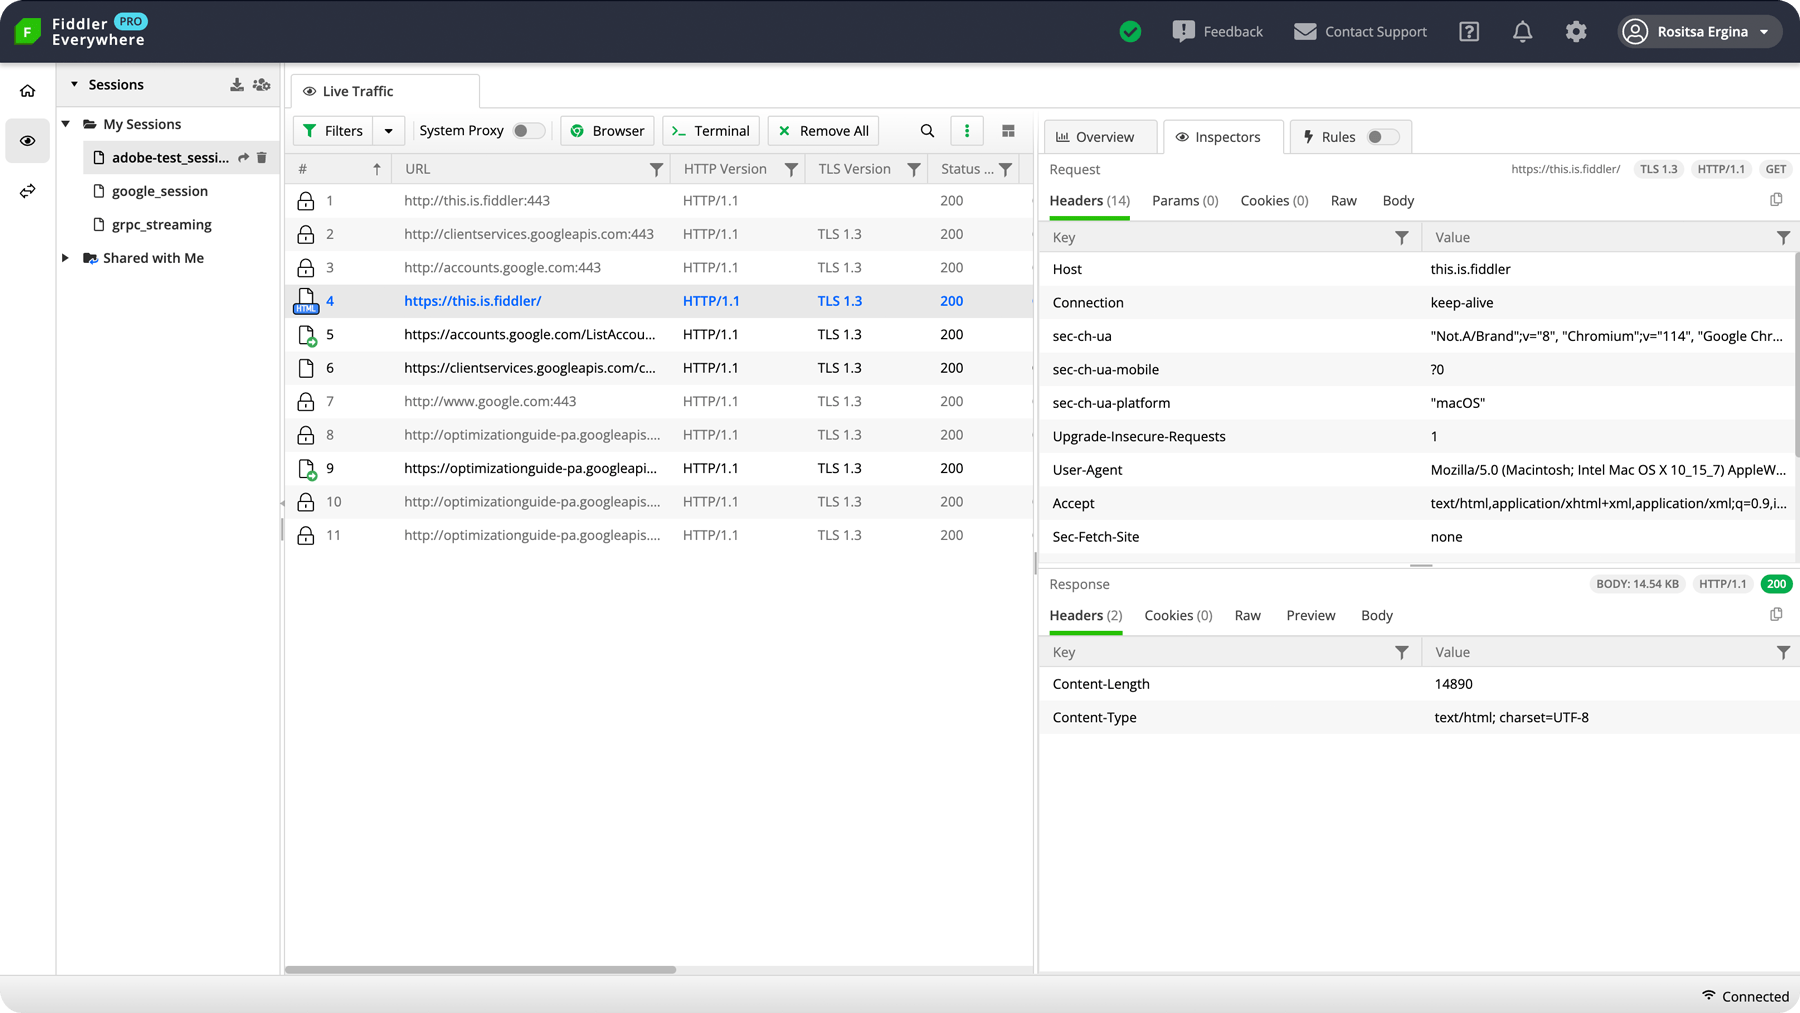Select the Live Traffic eye icon in sidebar
The width and height of the screenshot is (1800, 1013).
(x=27, y=140)
